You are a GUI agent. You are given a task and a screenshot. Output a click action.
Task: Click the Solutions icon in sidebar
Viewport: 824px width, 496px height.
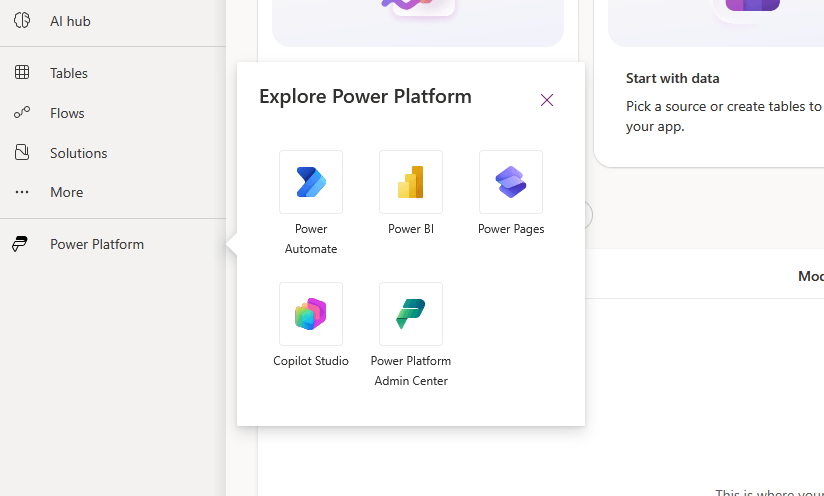coord(22,152)
